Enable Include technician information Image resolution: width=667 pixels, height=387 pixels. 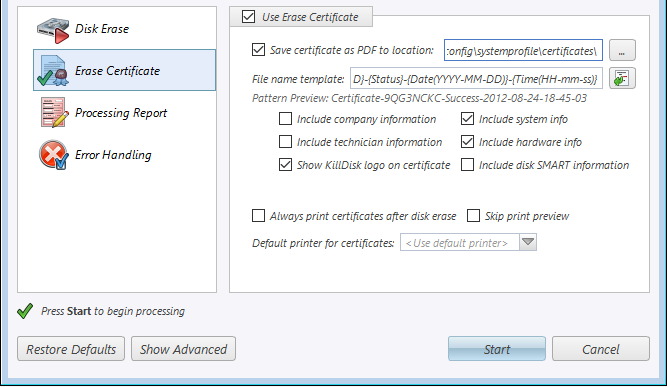click(285, 142)
